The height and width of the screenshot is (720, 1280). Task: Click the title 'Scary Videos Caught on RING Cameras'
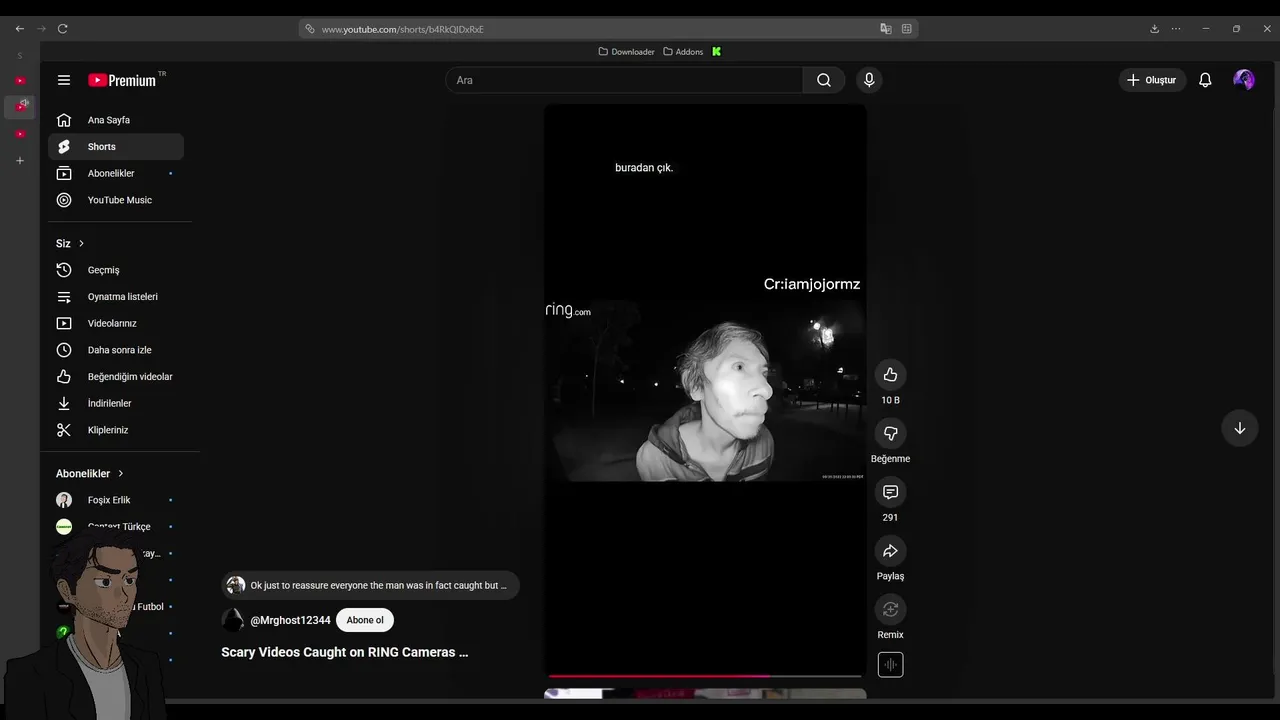(x=345, y=652)
